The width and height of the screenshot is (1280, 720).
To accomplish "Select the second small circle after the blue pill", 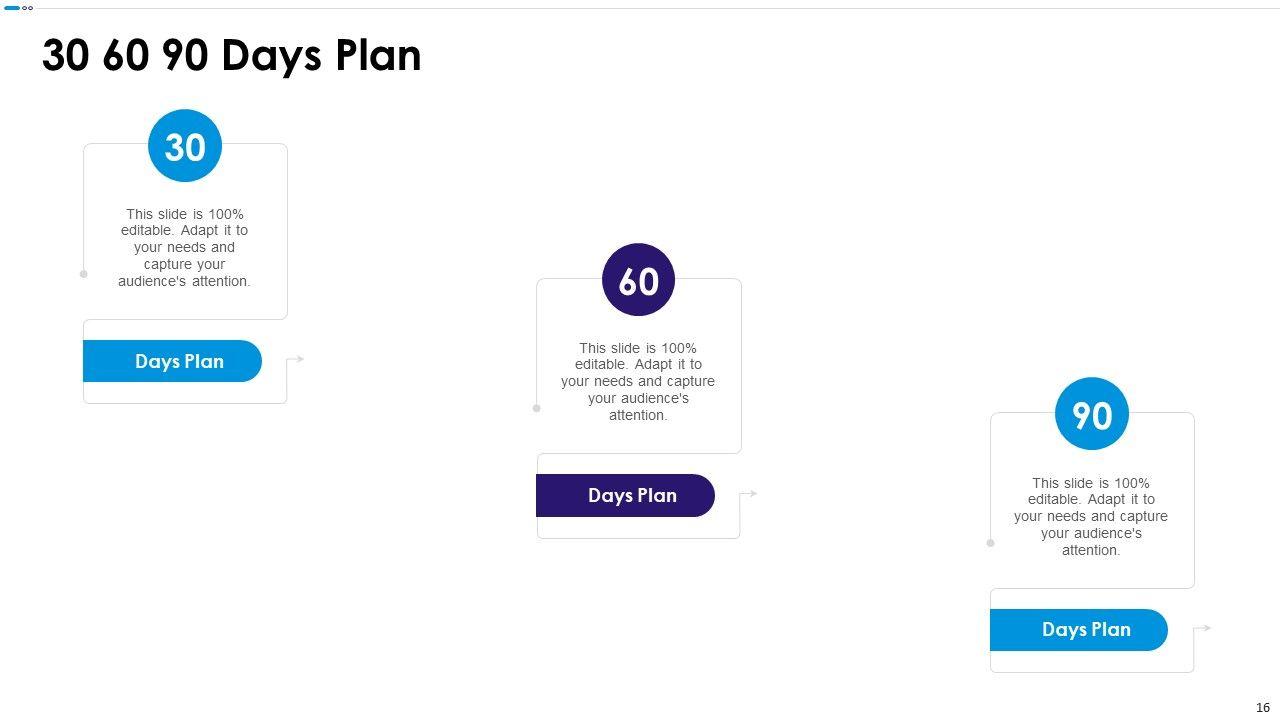I will tap(31, 8).
